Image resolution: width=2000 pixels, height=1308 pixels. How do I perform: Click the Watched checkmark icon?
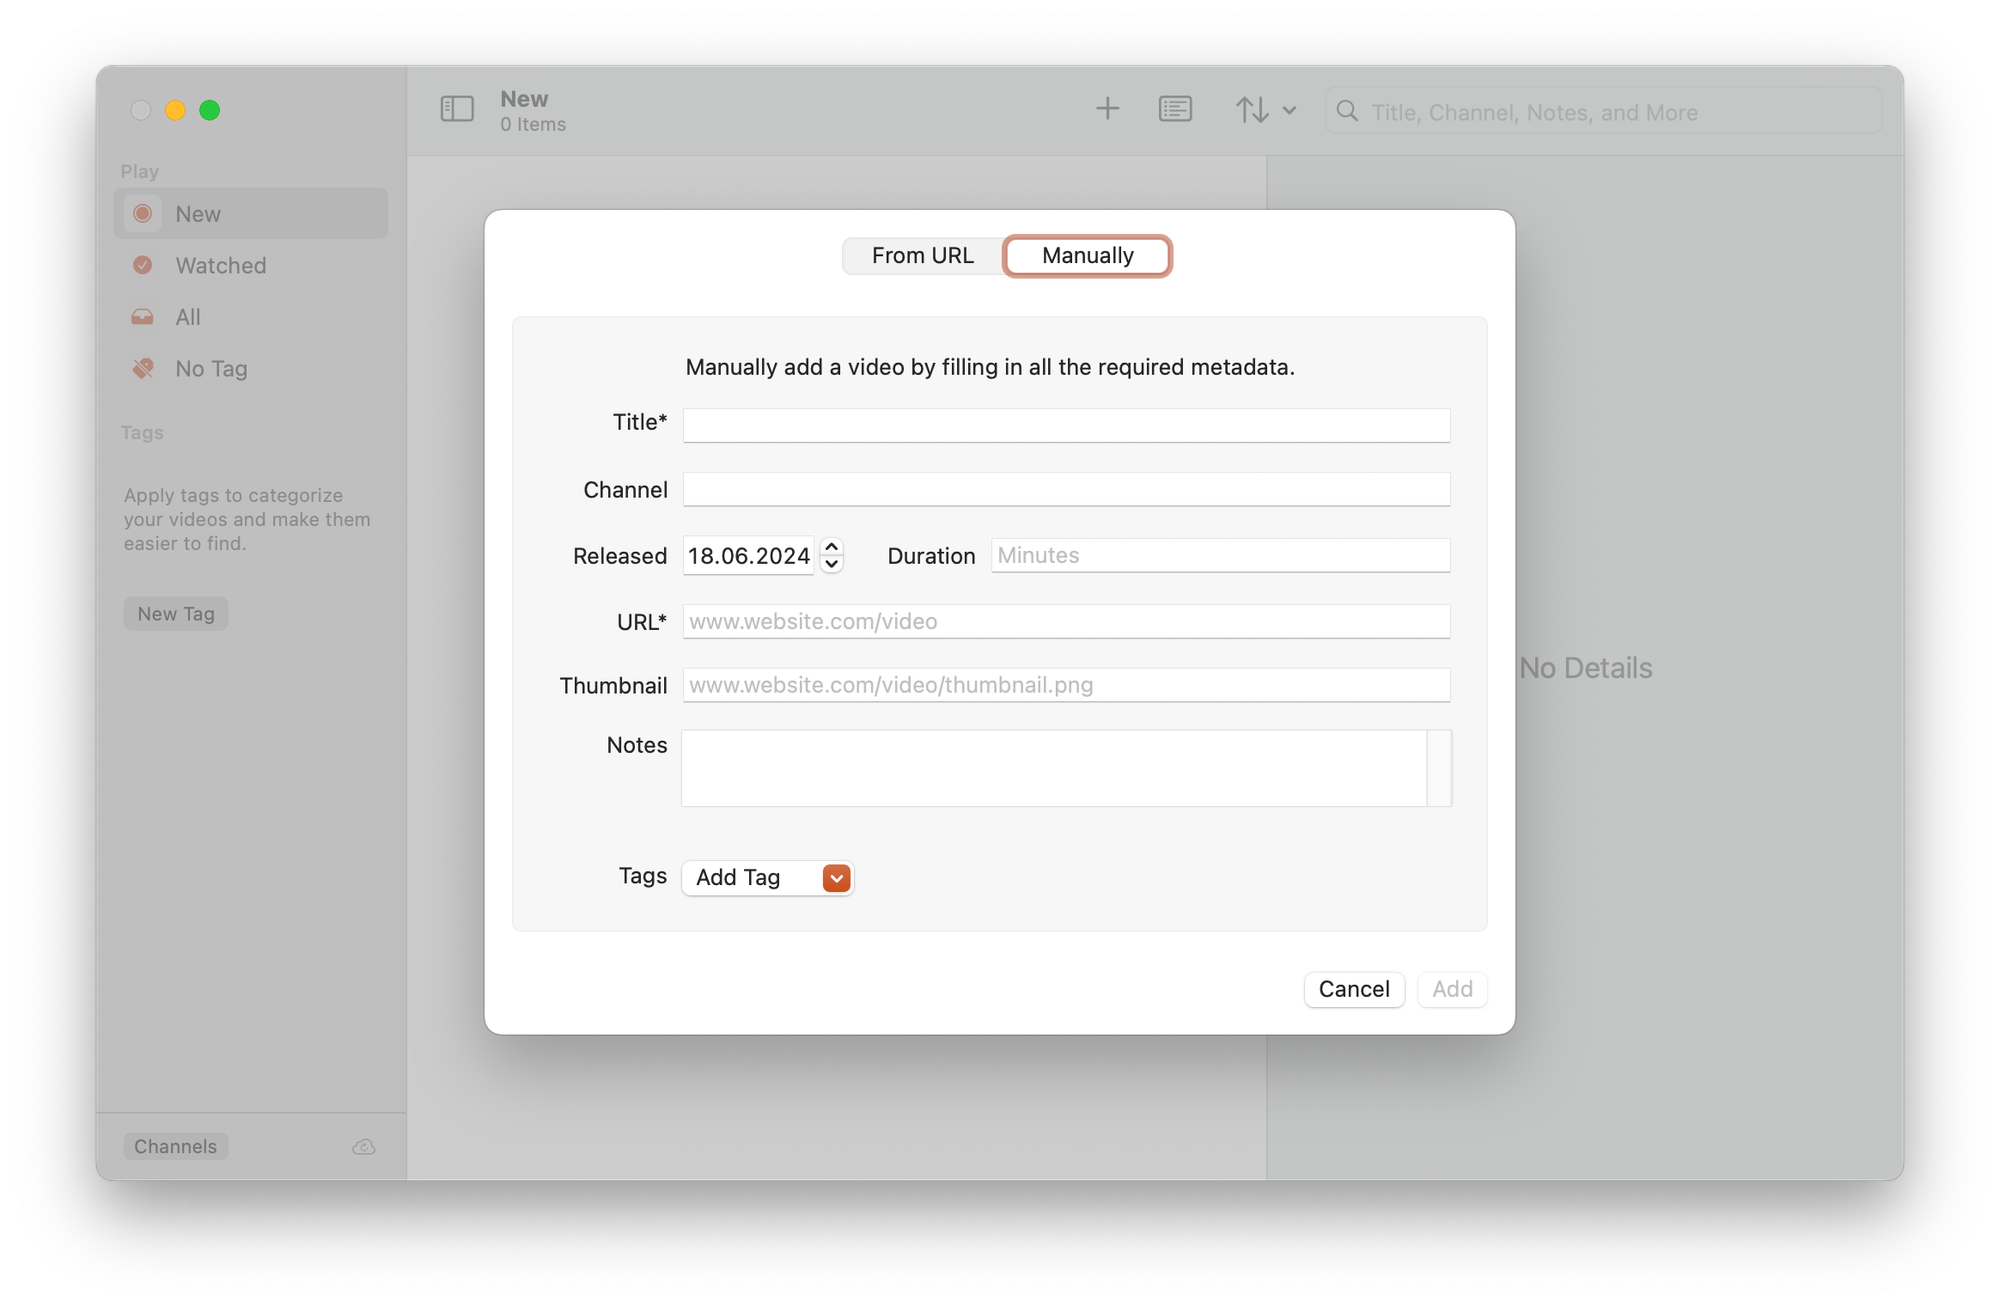click(143, 265)
